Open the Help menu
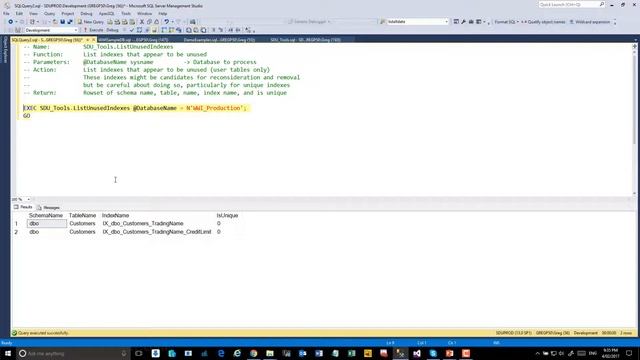This screenshot has height=360, width=640. tap(162, 13)
